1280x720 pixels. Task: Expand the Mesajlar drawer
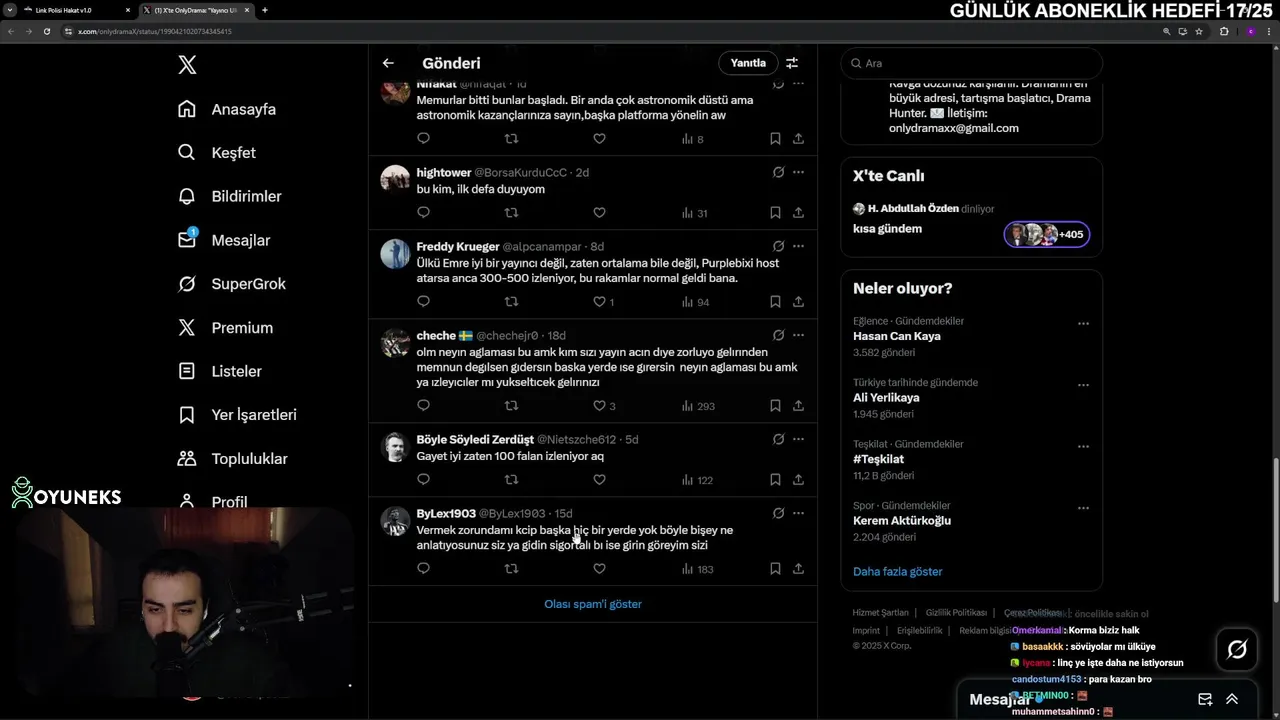point(1232,699)
